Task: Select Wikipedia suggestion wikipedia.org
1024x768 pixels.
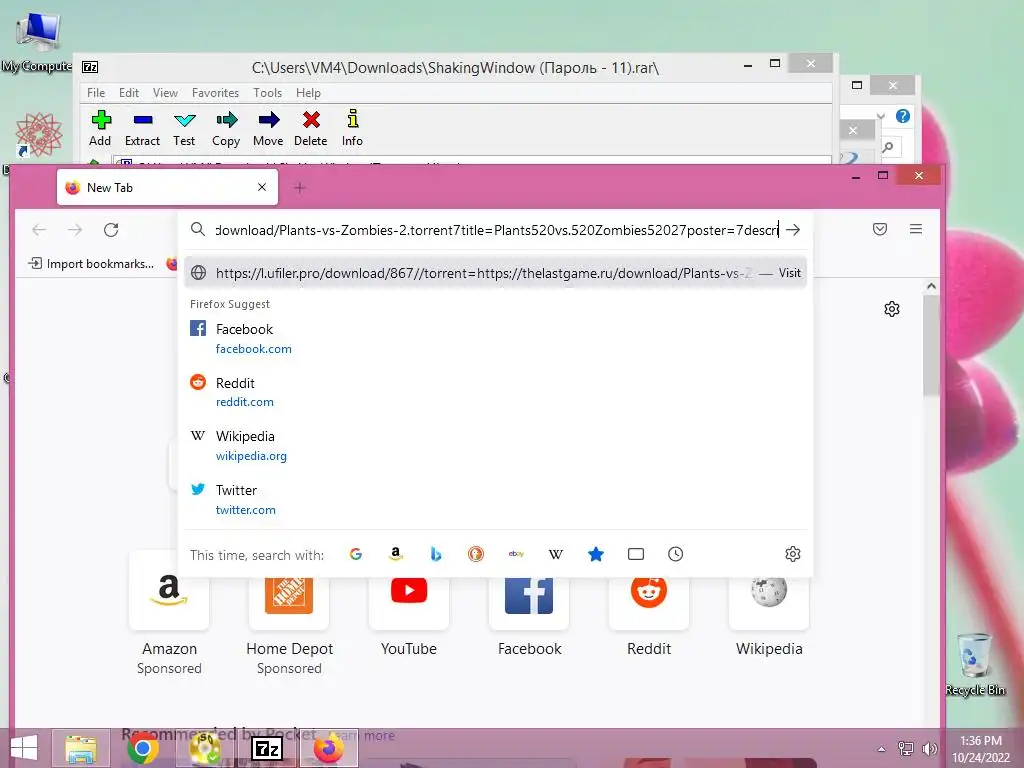Action: click(x=495, y=445)
